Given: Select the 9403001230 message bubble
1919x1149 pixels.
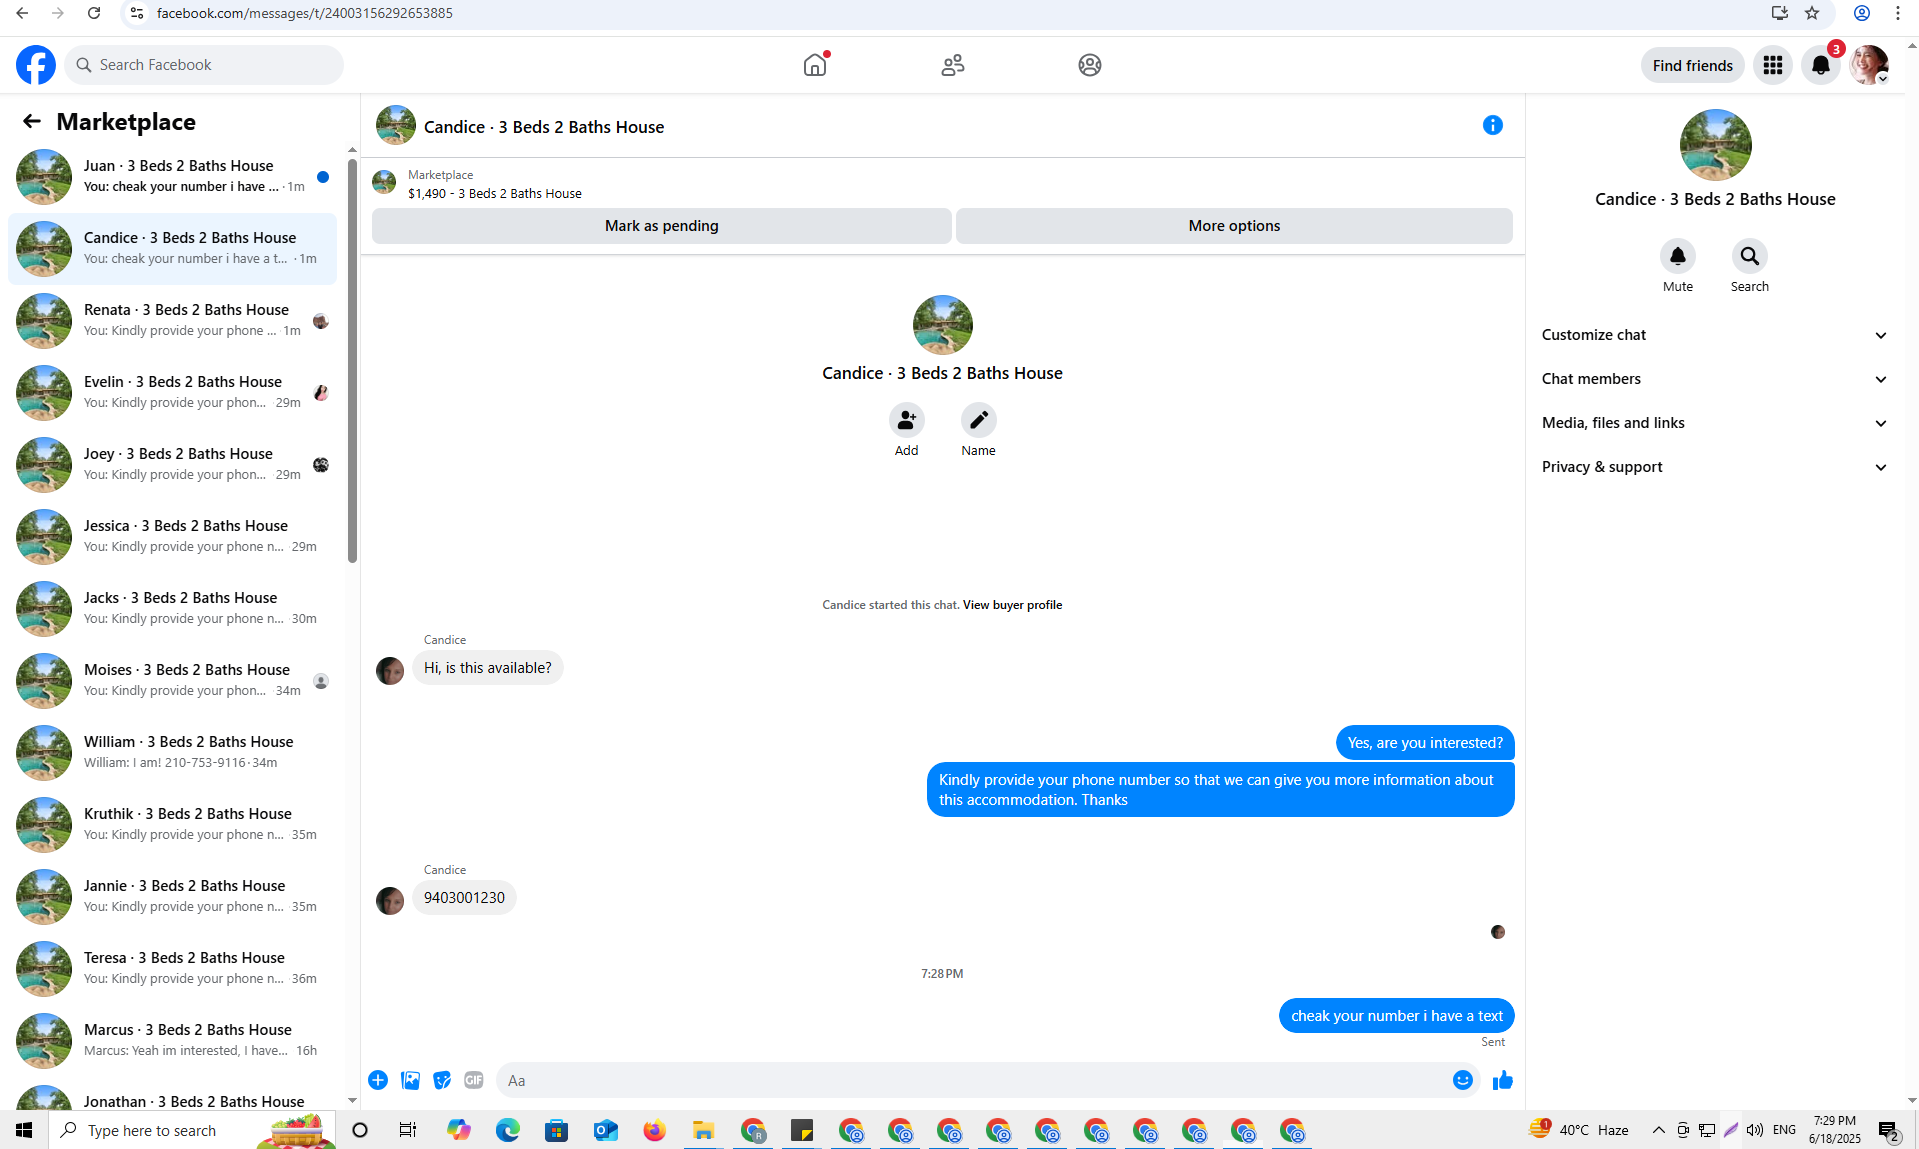Looking at the screenshot, I should click(464, 898).
